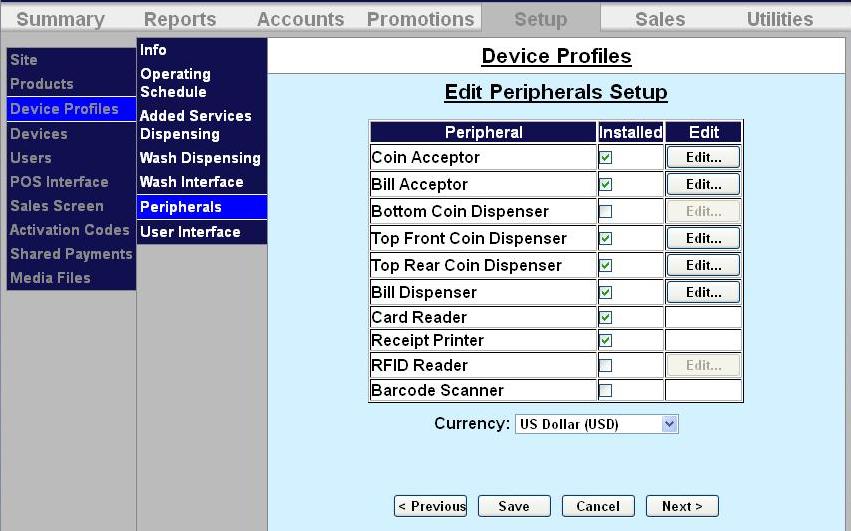Click Edit for Bill Dispenser
The height and width of the screenshot is (531, 851).
pos(703,292)
